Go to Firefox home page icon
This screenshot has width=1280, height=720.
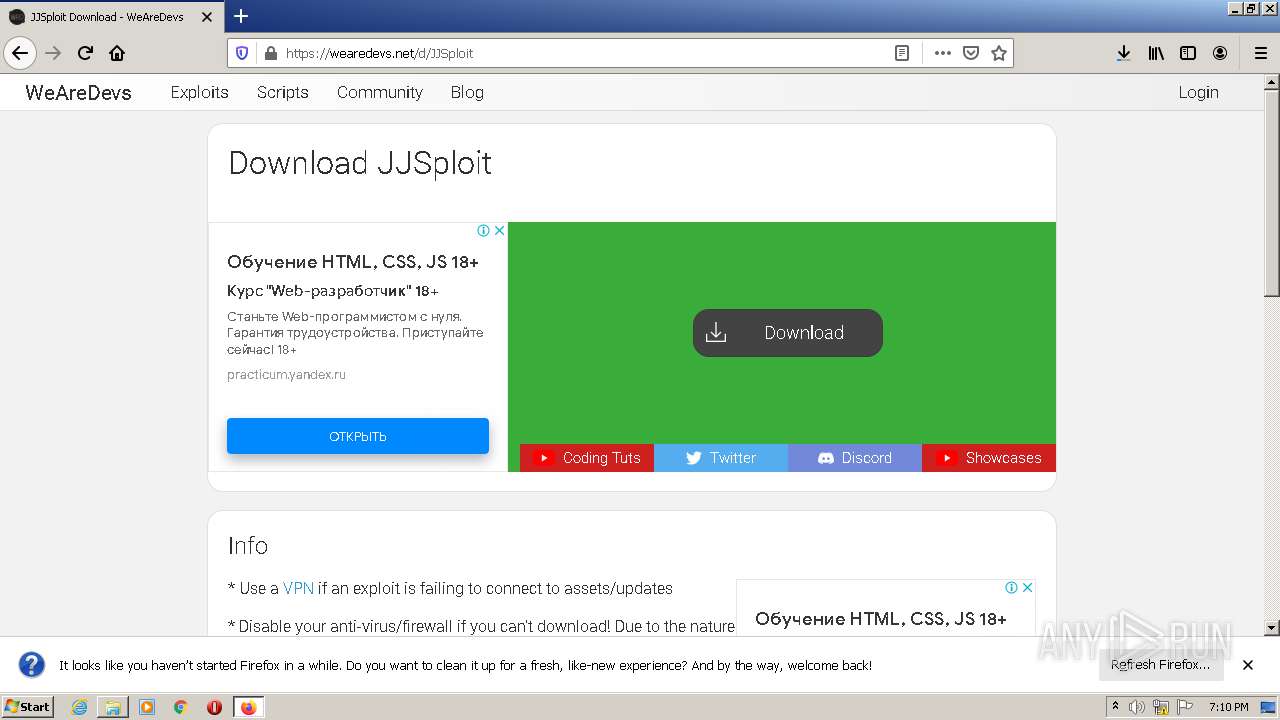tap(117, 53)
